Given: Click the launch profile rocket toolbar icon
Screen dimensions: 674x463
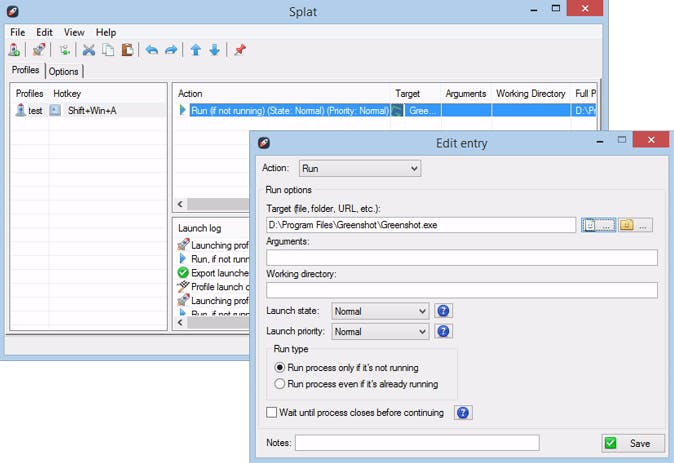Looking at the screenshot, I should coord(39,50).
